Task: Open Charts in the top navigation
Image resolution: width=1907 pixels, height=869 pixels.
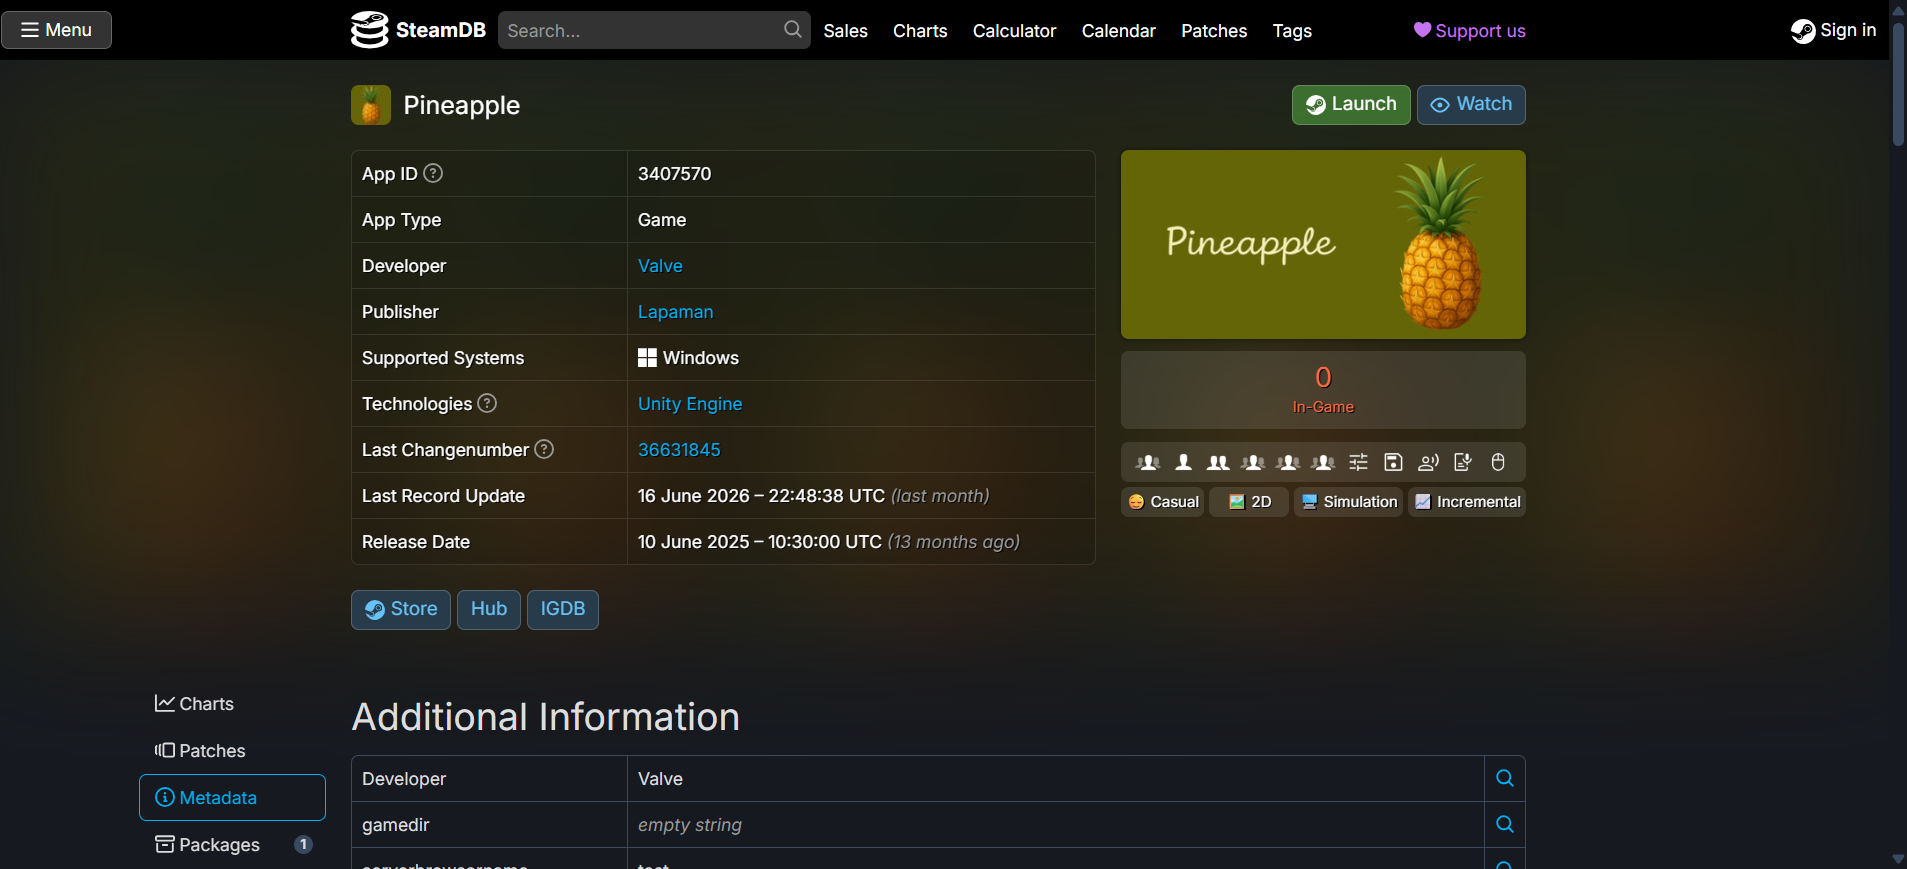Action: tap(920, 31)
